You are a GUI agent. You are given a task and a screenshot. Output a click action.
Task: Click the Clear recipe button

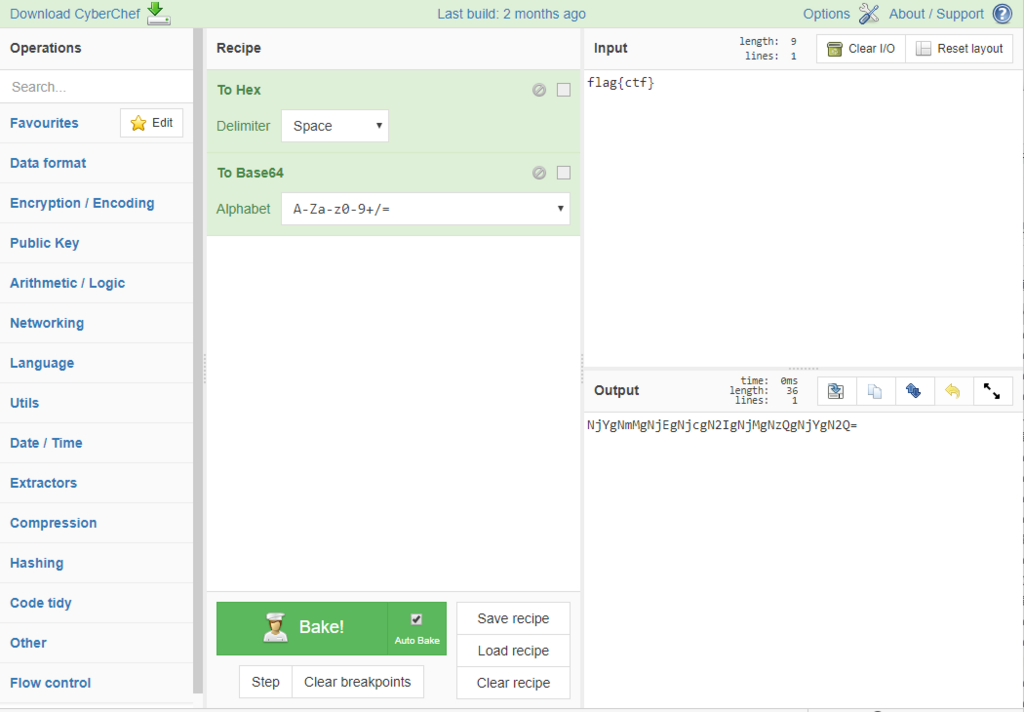[513, 683]
